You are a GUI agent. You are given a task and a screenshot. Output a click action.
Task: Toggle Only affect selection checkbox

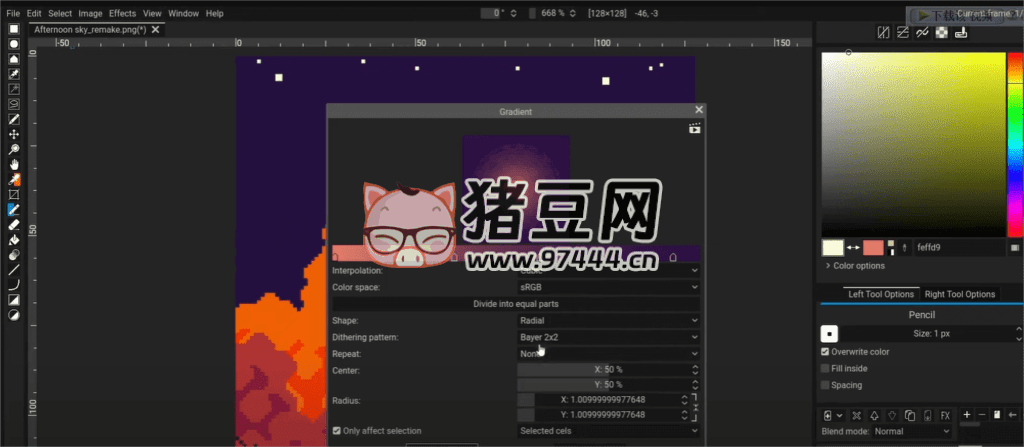[336, 431]
